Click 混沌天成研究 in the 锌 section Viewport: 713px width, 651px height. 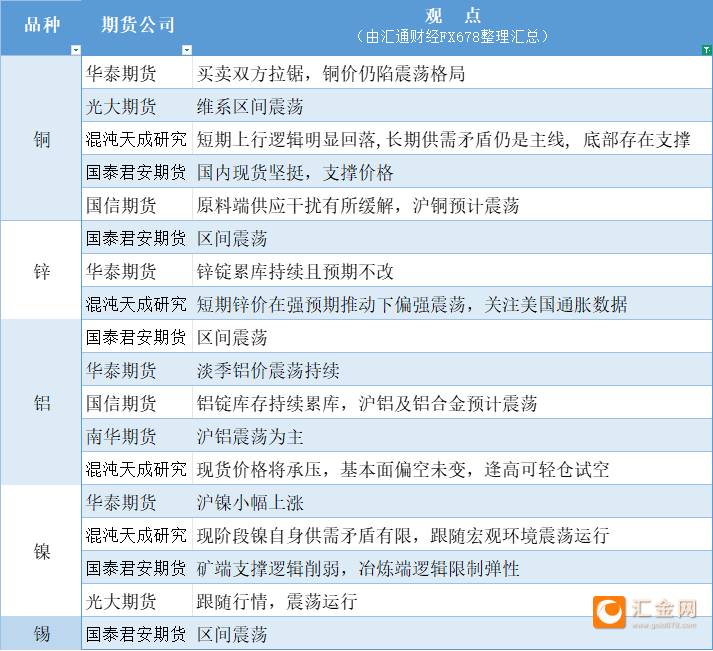(x=137, y=303)
